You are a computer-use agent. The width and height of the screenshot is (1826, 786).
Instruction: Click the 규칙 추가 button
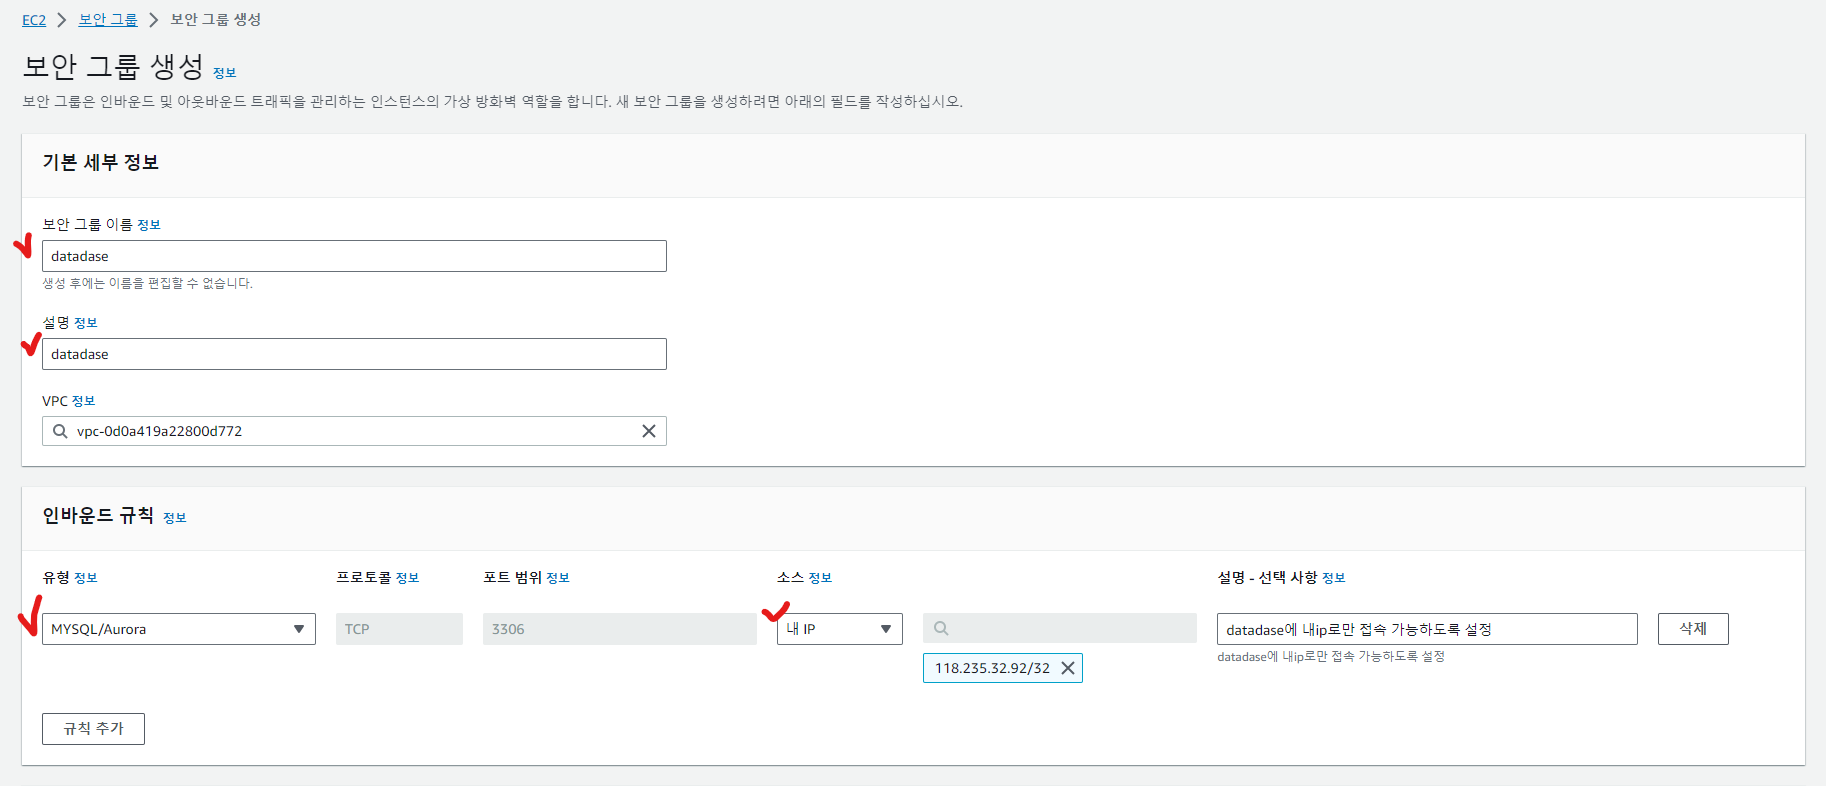93,729
